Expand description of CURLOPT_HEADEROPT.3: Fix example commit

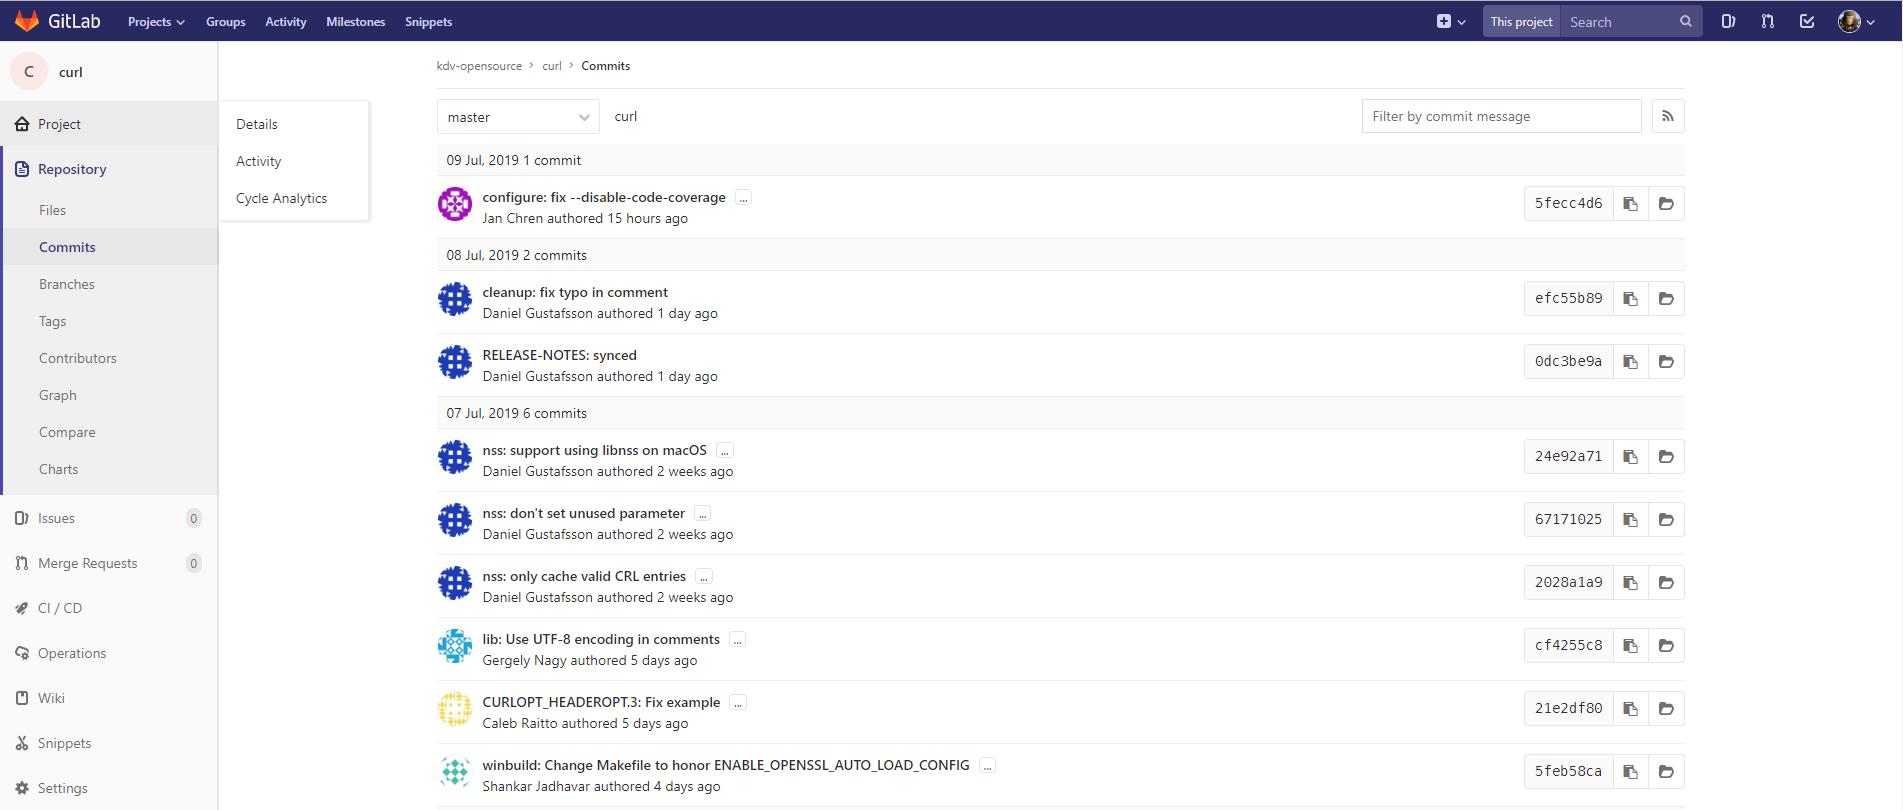(738, 703)
